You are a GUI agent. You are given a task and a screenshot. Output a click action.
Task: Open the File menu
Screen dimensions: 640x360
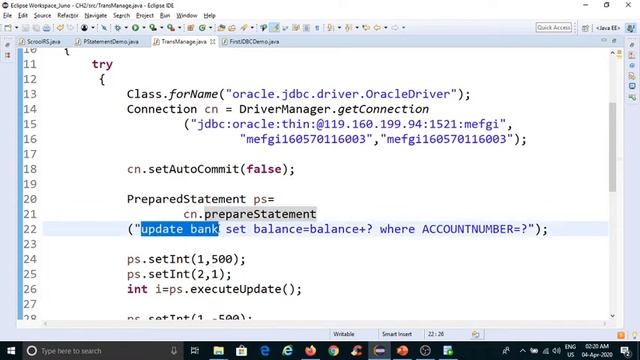pyautogui.click(x=7, y=16)
